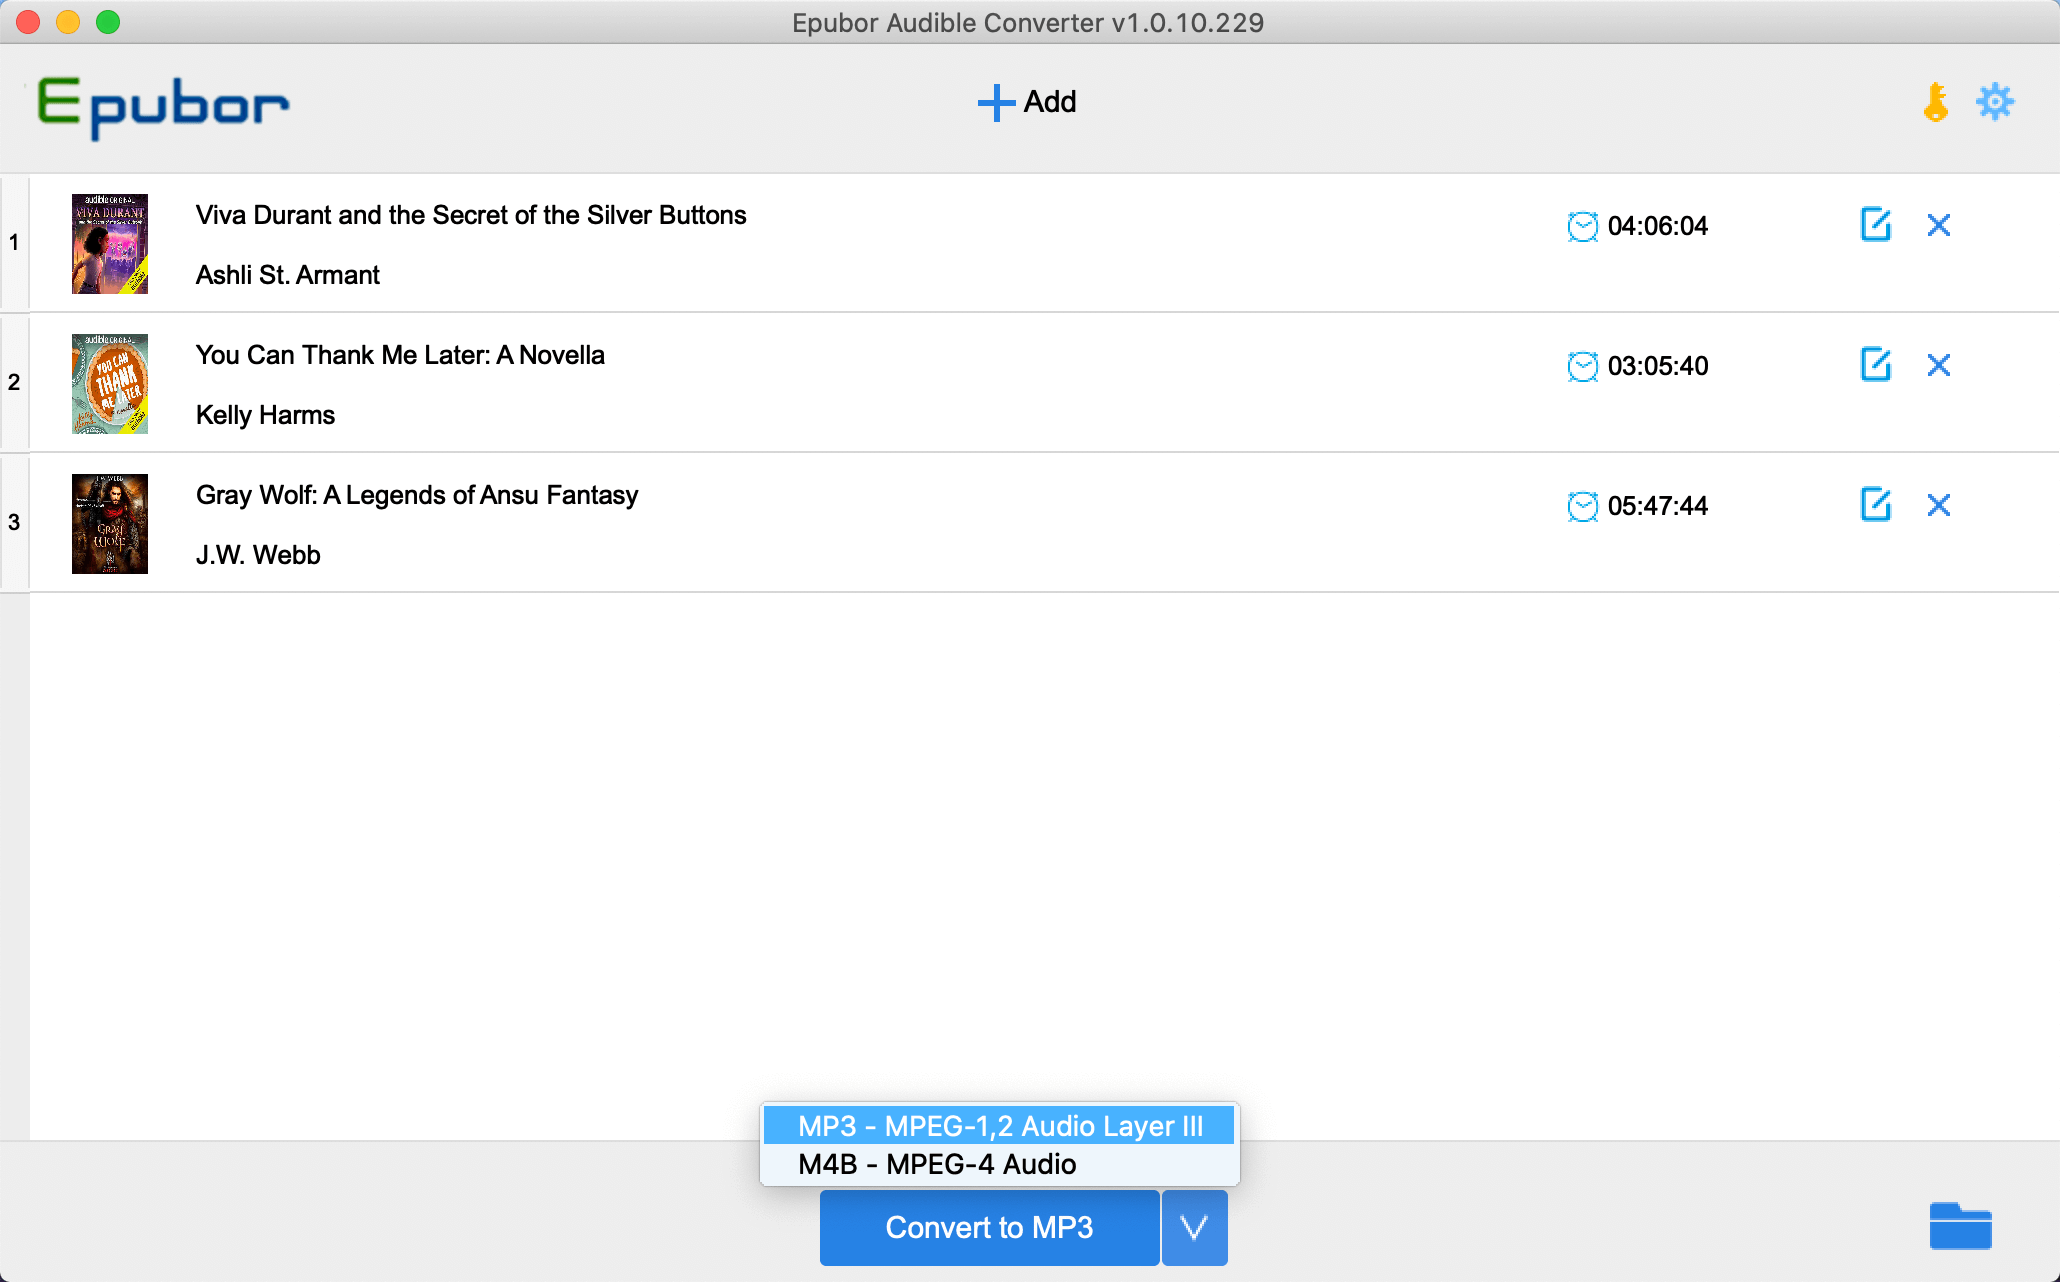Click author name J.W. Webb

[x=258, y=555]
